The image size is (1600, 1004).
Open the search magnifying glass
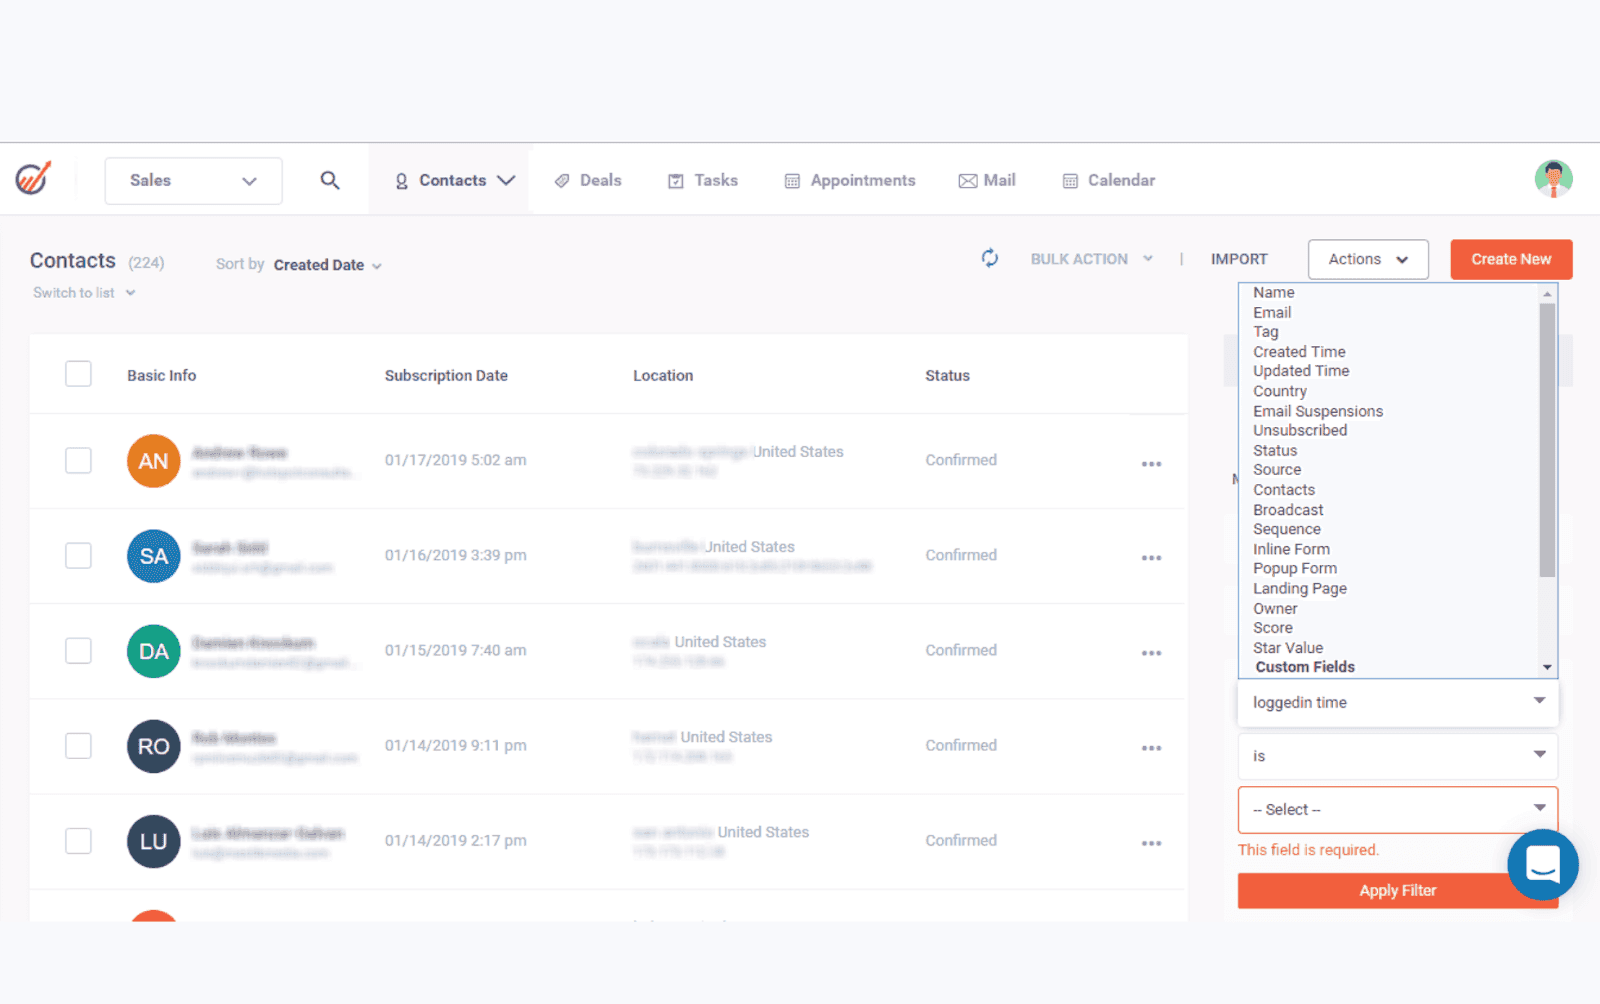point(330,180)
